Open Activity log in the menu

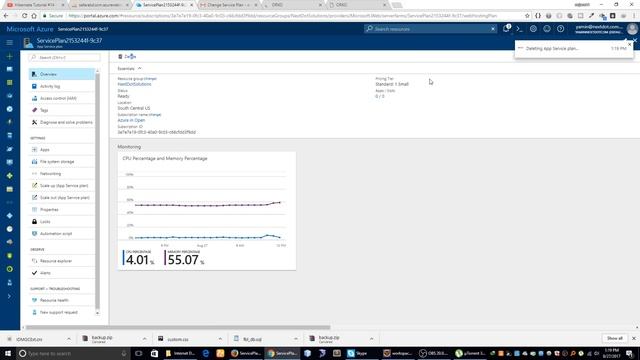(62, 86)
